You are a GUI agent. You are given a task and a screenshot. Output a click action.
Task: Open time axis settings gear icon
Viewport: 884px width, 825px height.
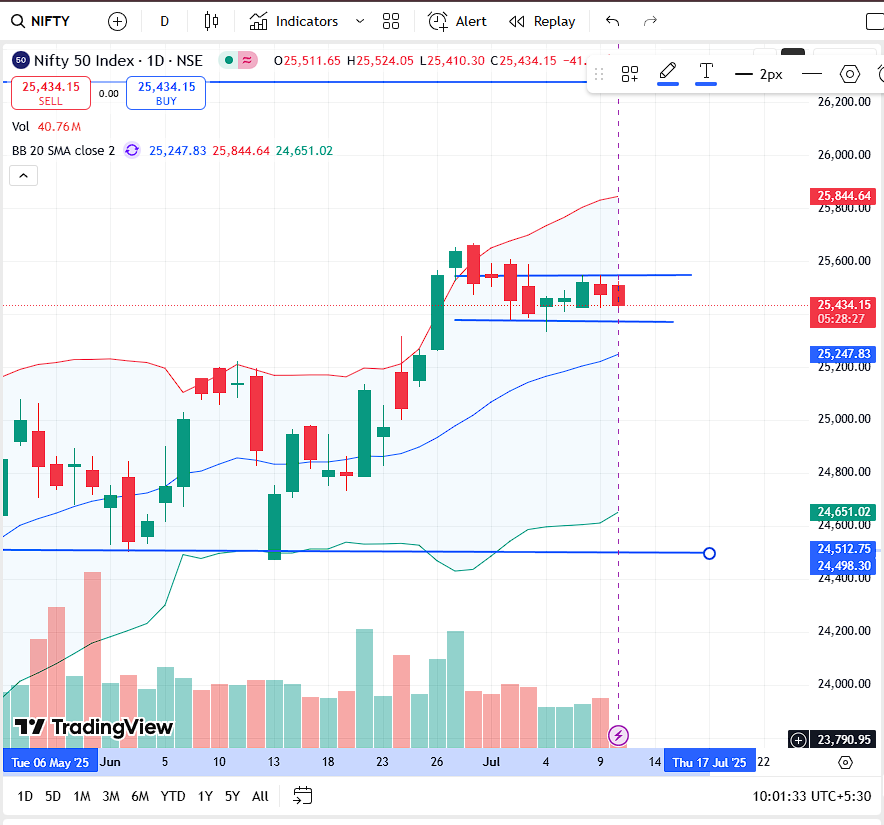pos(845,762)
